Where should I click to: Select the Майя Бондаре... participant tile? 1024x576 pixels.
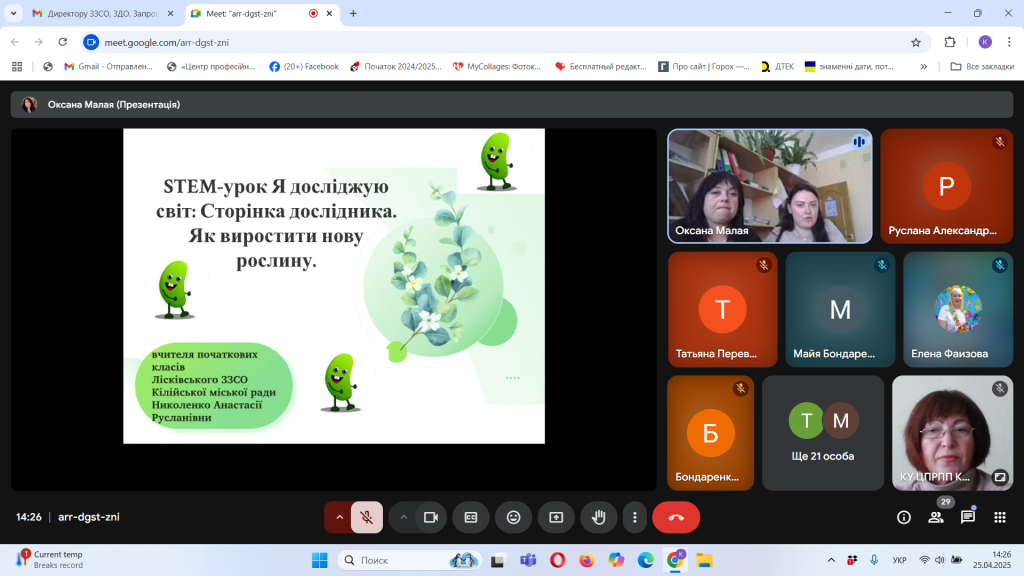840,310
